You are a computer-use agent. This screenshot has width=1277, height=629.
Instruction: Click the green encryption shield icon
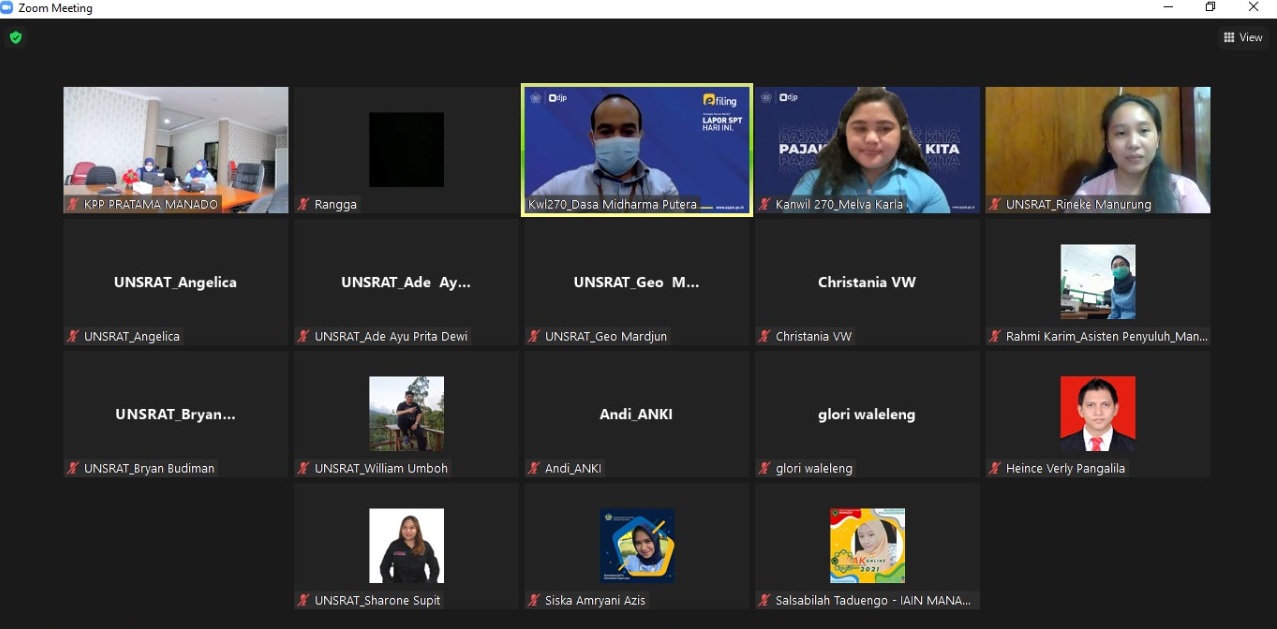point(15,38)
